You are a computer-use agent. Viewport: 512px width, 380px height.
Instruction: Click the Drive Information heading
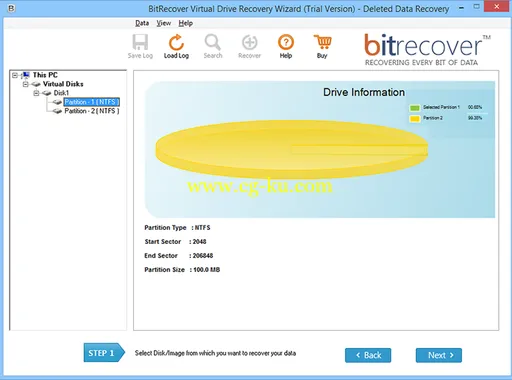[x=364, y=92]
